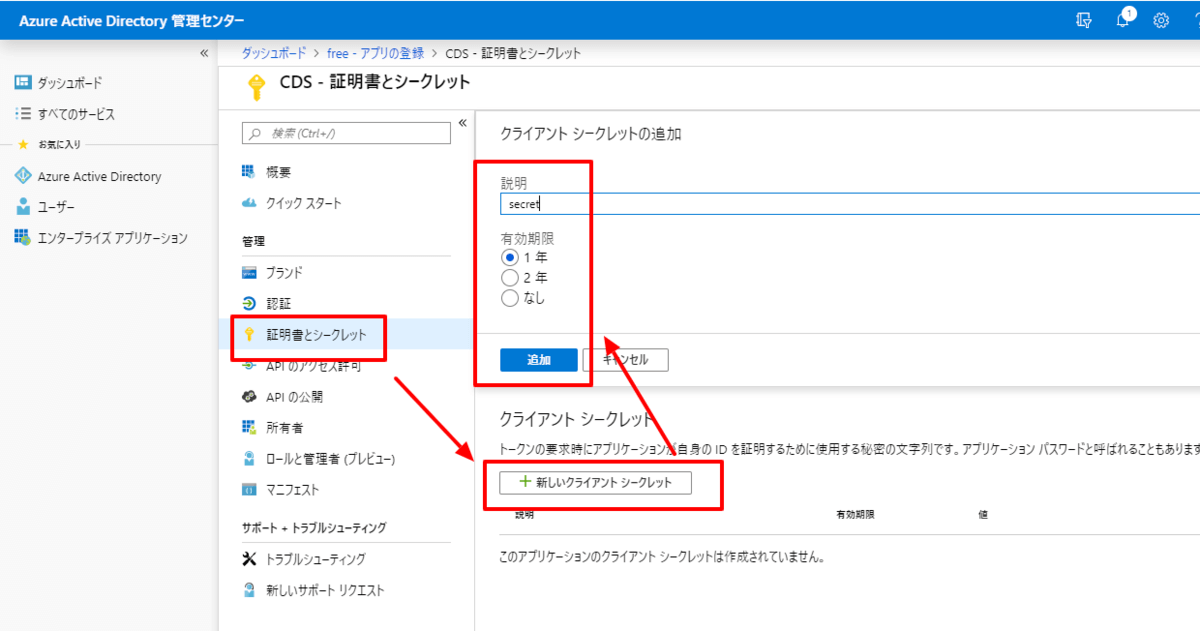Click the マニフェスト icon
The height and width of the screenshot is (631, 1200).
249,490
